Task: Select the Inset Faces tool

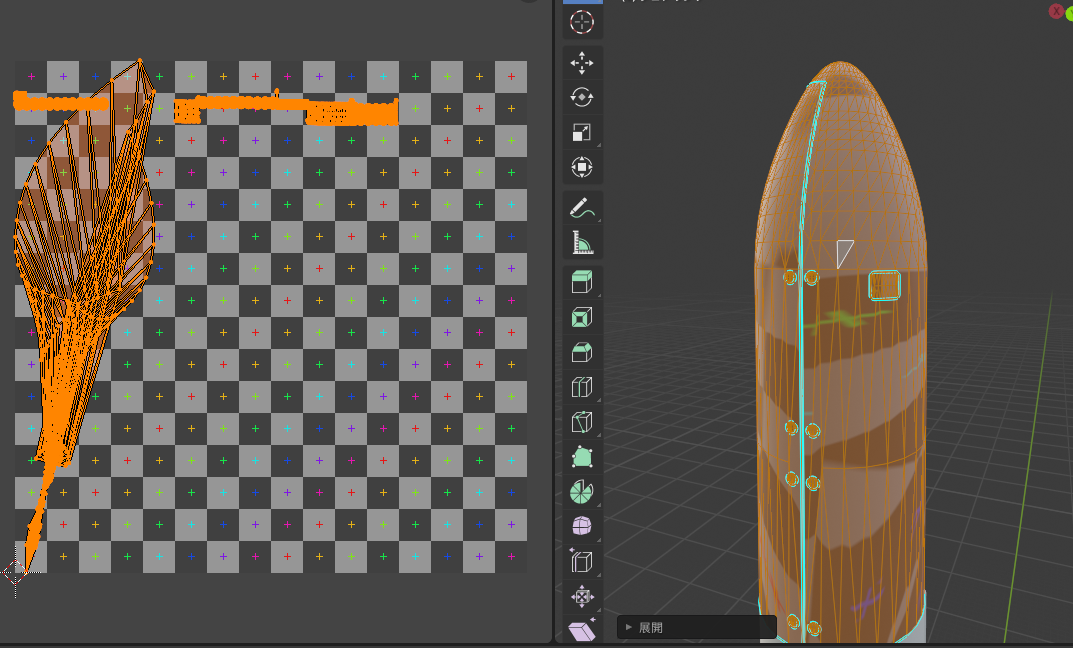Action: [582, 317]
